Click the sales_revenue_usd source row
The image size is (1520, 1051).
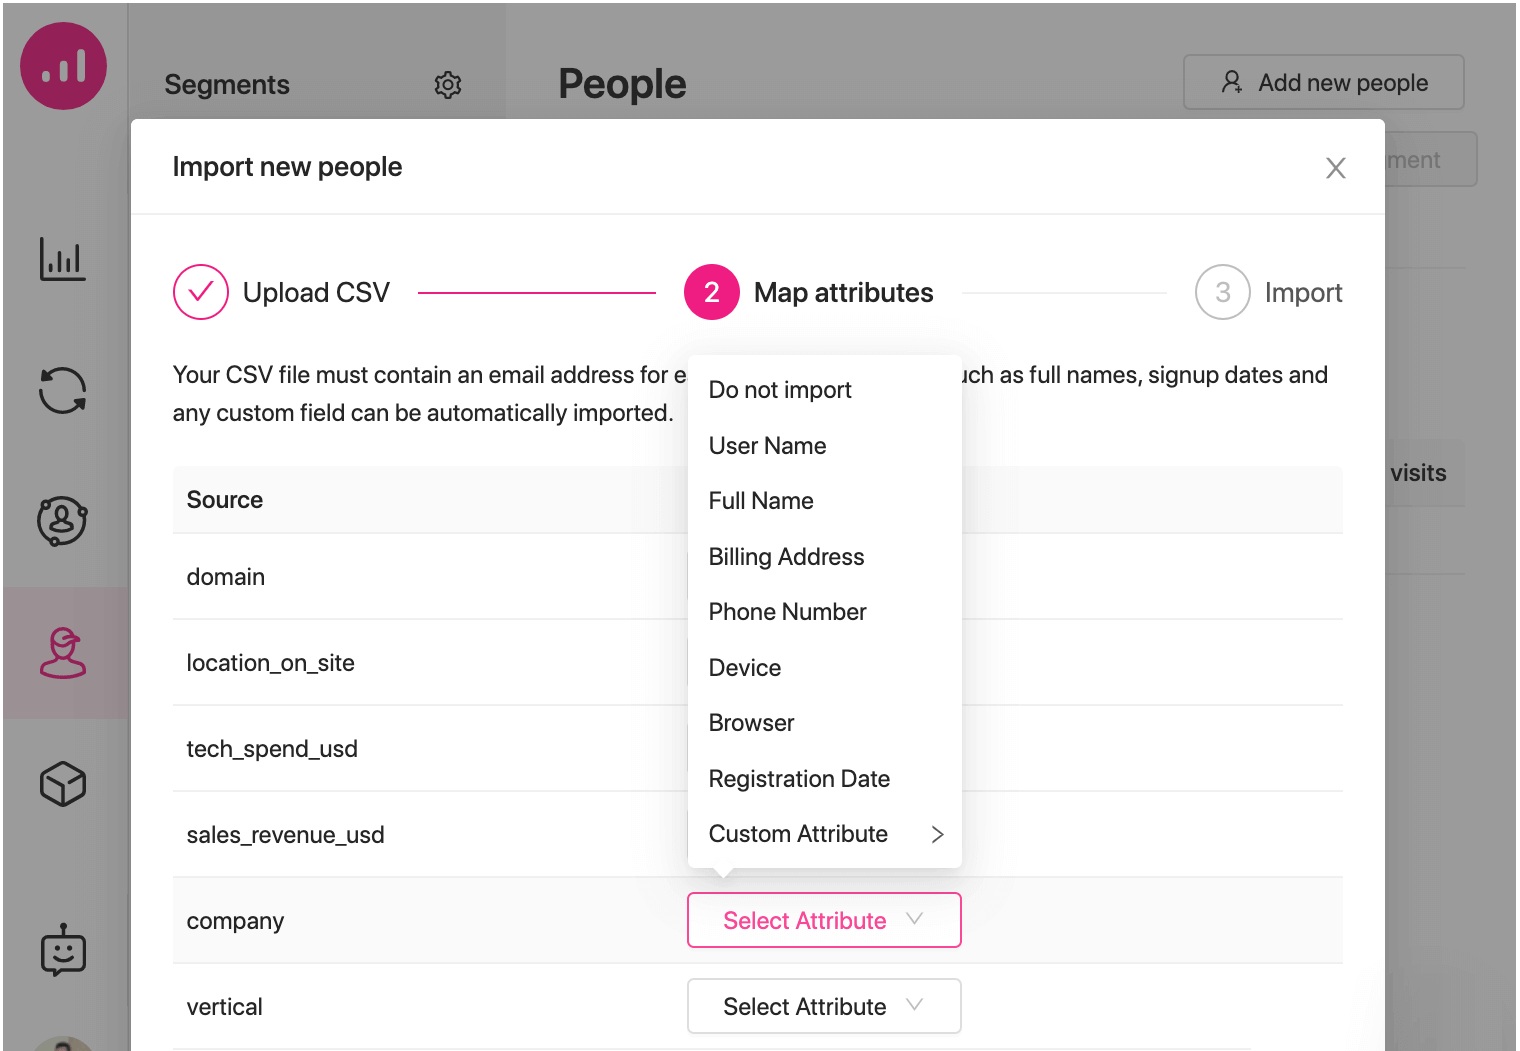[x=757, y=835]
